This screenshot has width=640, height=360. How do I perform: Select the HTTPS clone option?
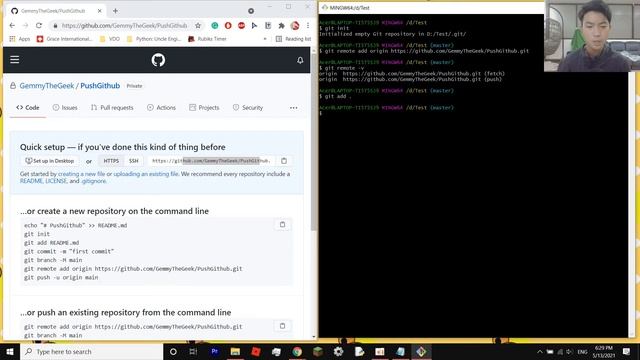[111, 161]
